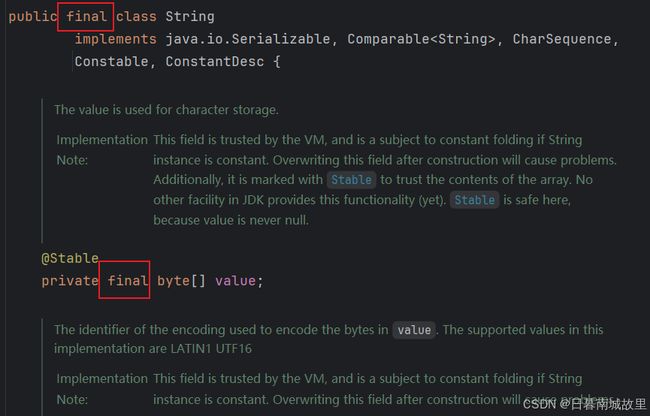Click the final keyword before byte[]
This screenshot has height=416, width=650.
127,281
